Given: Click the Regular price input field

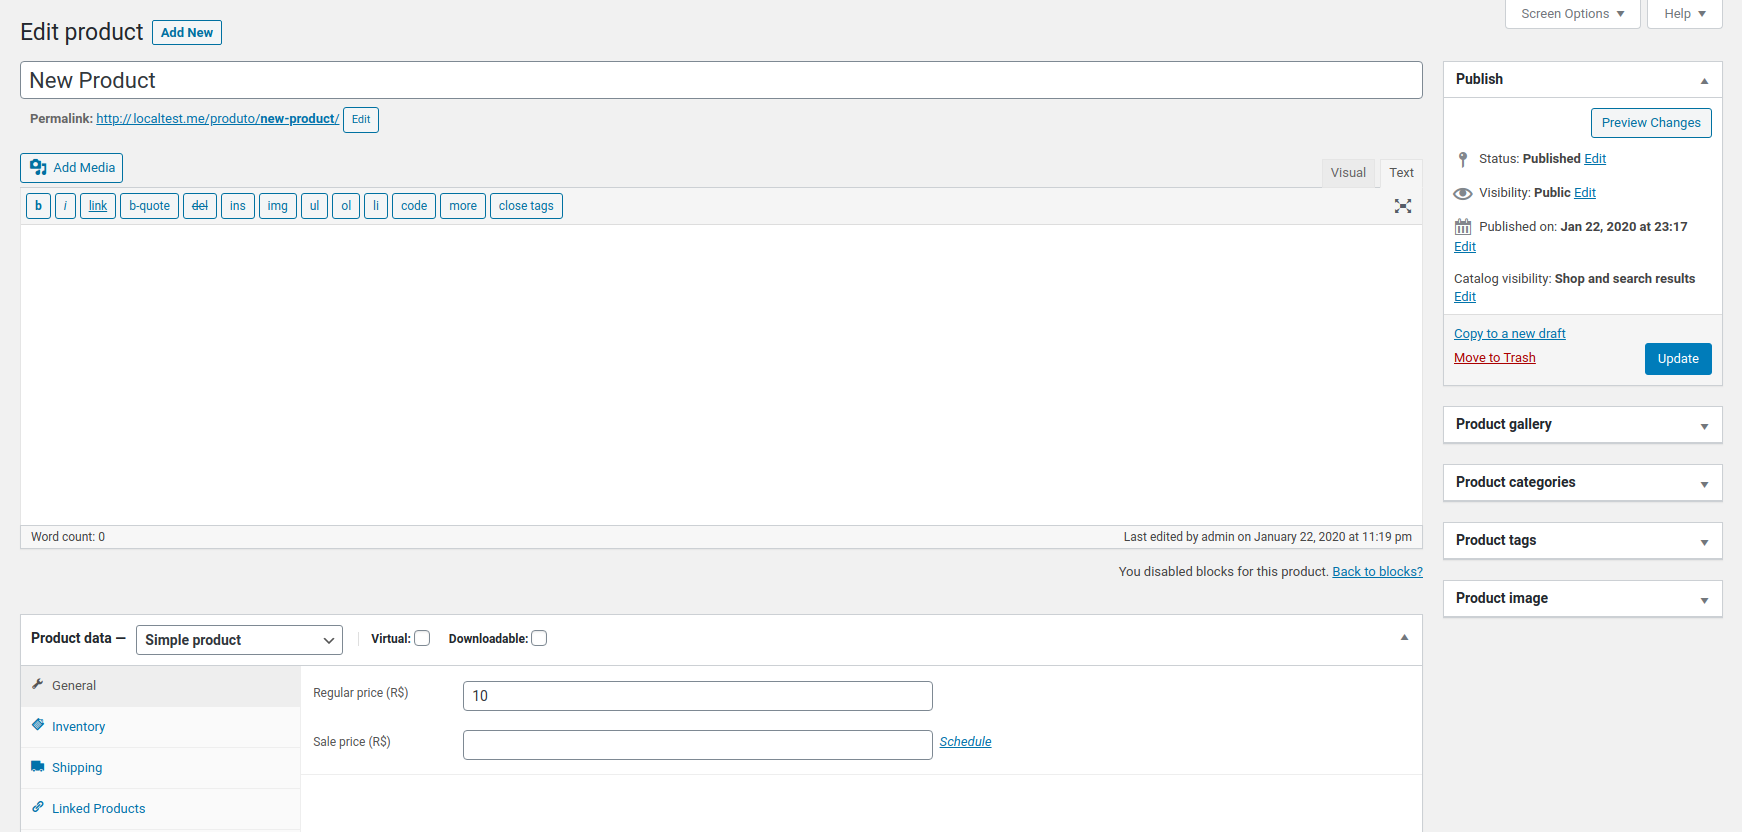Looking at the screenshot, I should pos(698,696).
